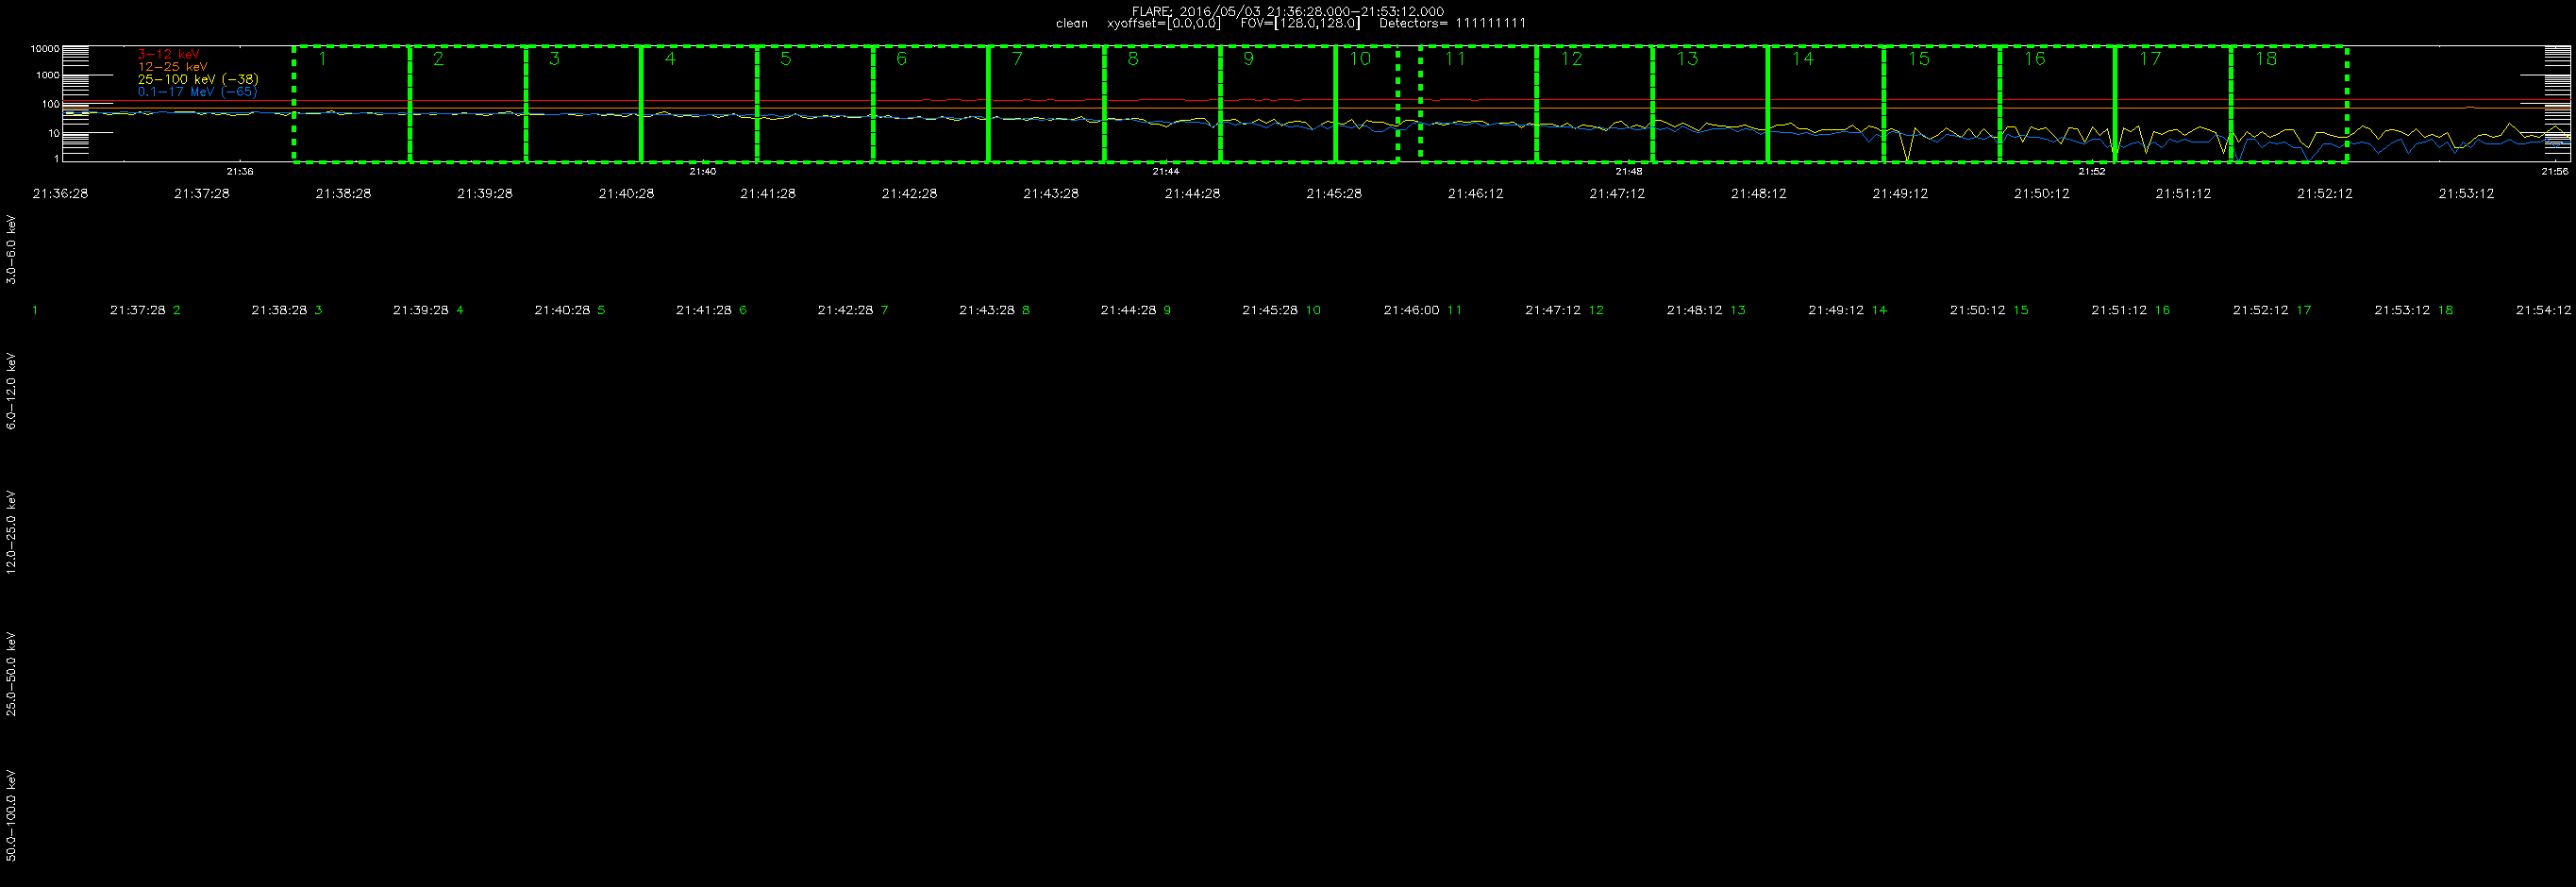Click the 21:46:12 time label

(1476, 194)
